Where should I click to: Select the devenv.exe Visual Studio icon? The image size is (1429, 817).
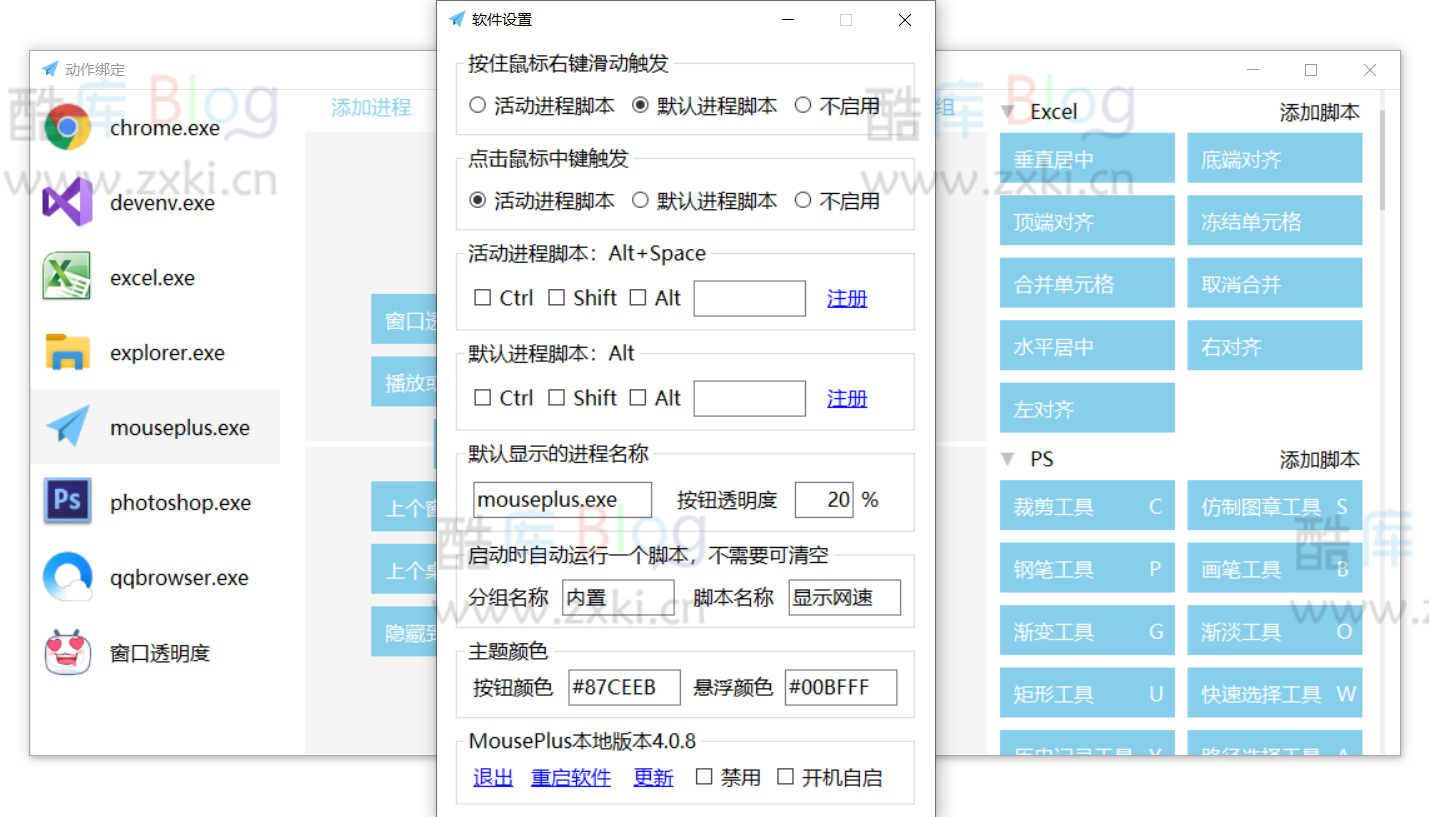click(x=67, y=201)
